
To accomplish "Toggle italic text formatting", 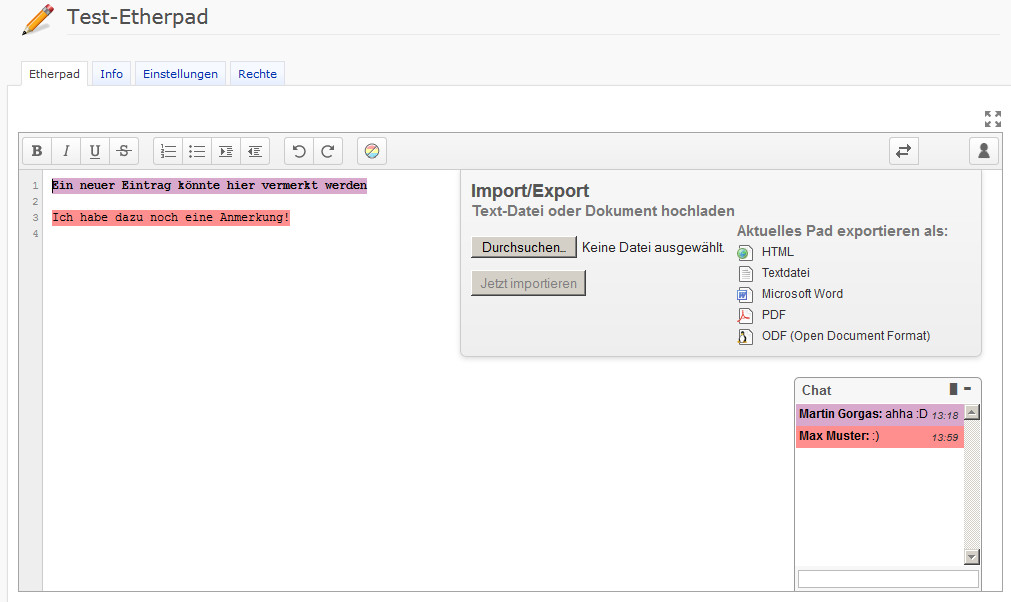I will [x=66, y=151].
